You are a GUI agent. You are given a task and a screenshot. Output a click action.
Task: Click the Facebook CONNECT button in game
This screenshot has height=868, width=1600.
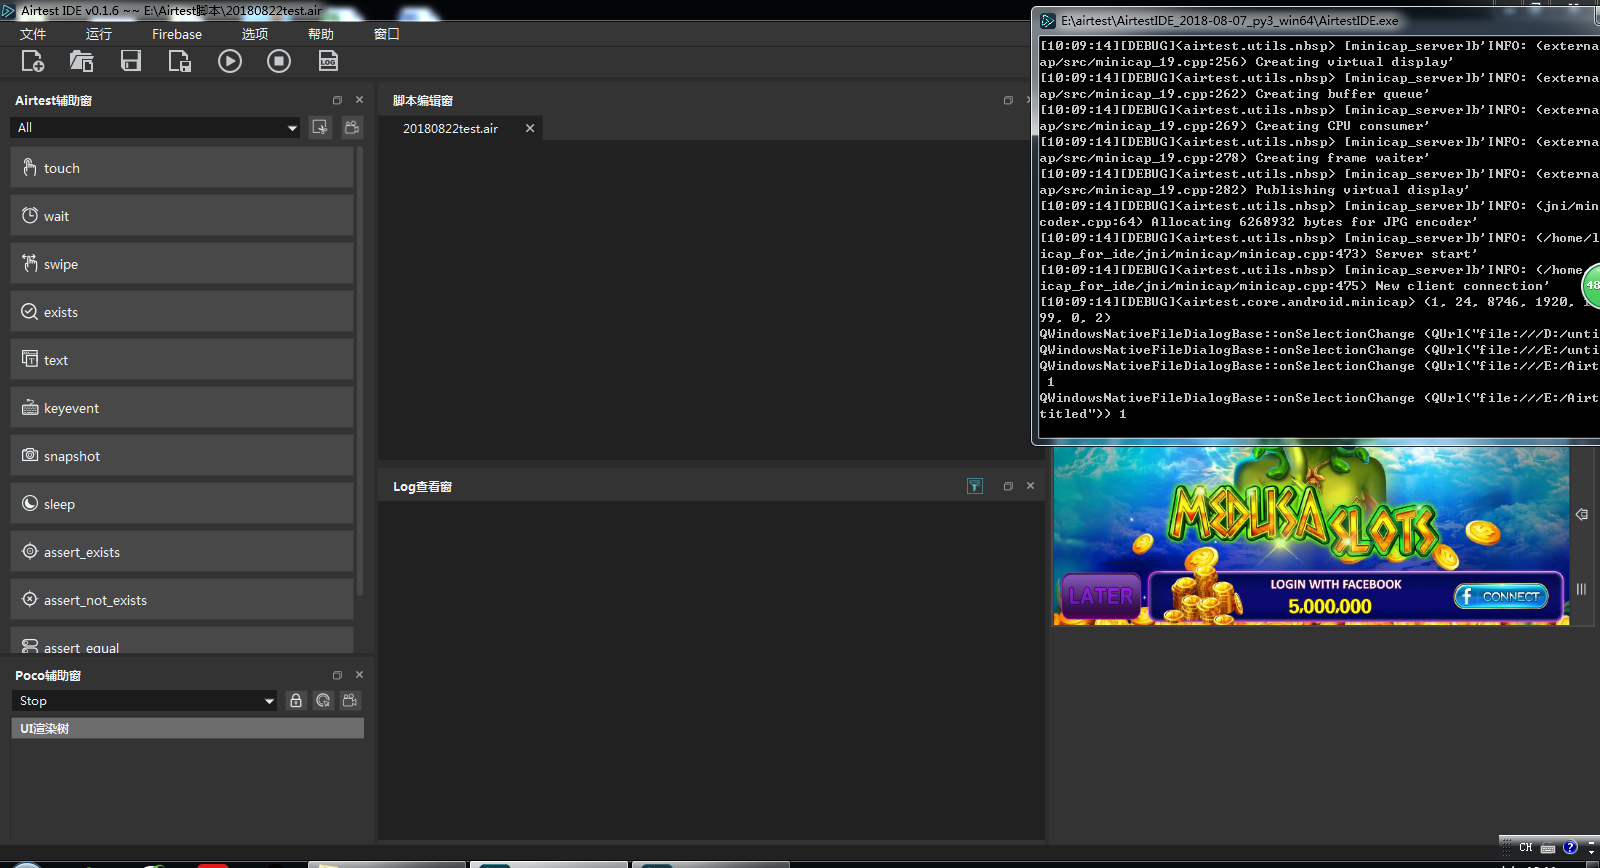tap(1501, 596)
